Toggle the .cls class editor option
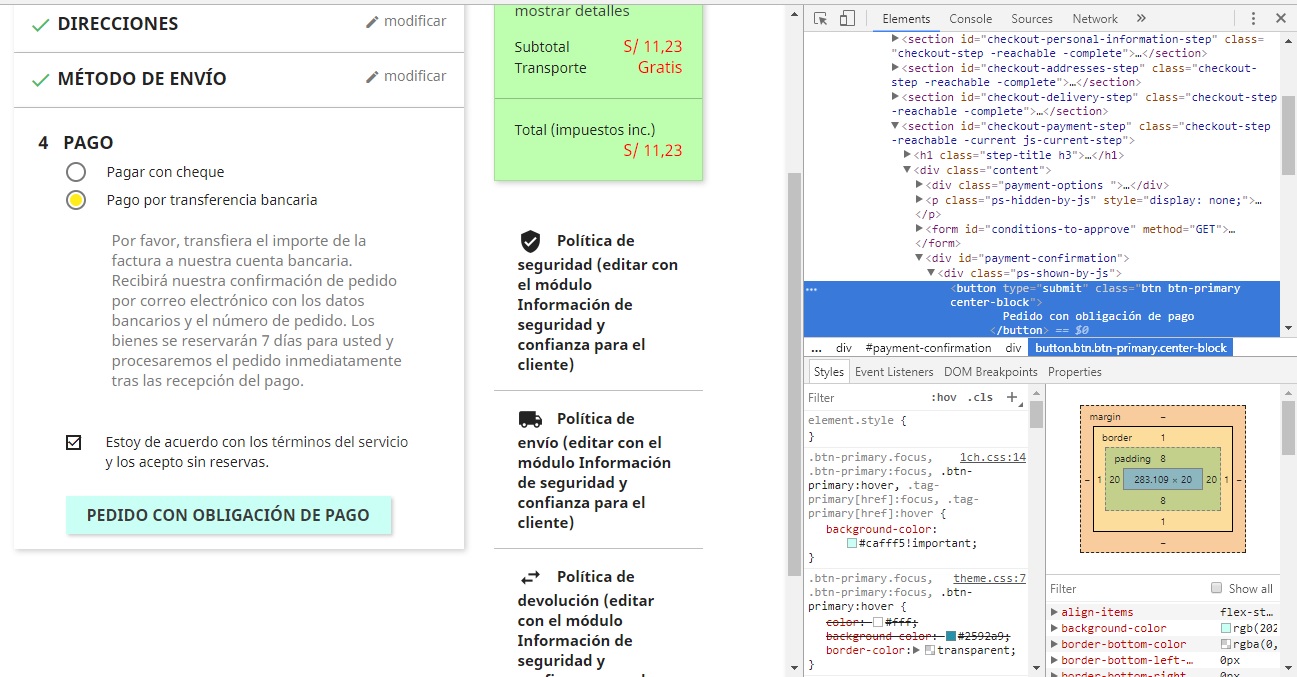Viewport: 1297px width, 677px height. point(982,397)
